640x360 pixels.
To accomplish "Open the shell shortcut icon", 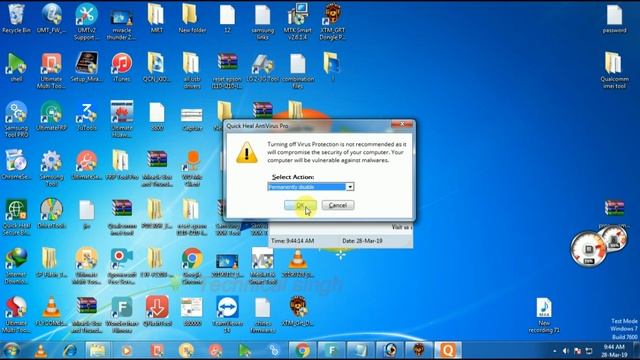I will click(16, 67).
